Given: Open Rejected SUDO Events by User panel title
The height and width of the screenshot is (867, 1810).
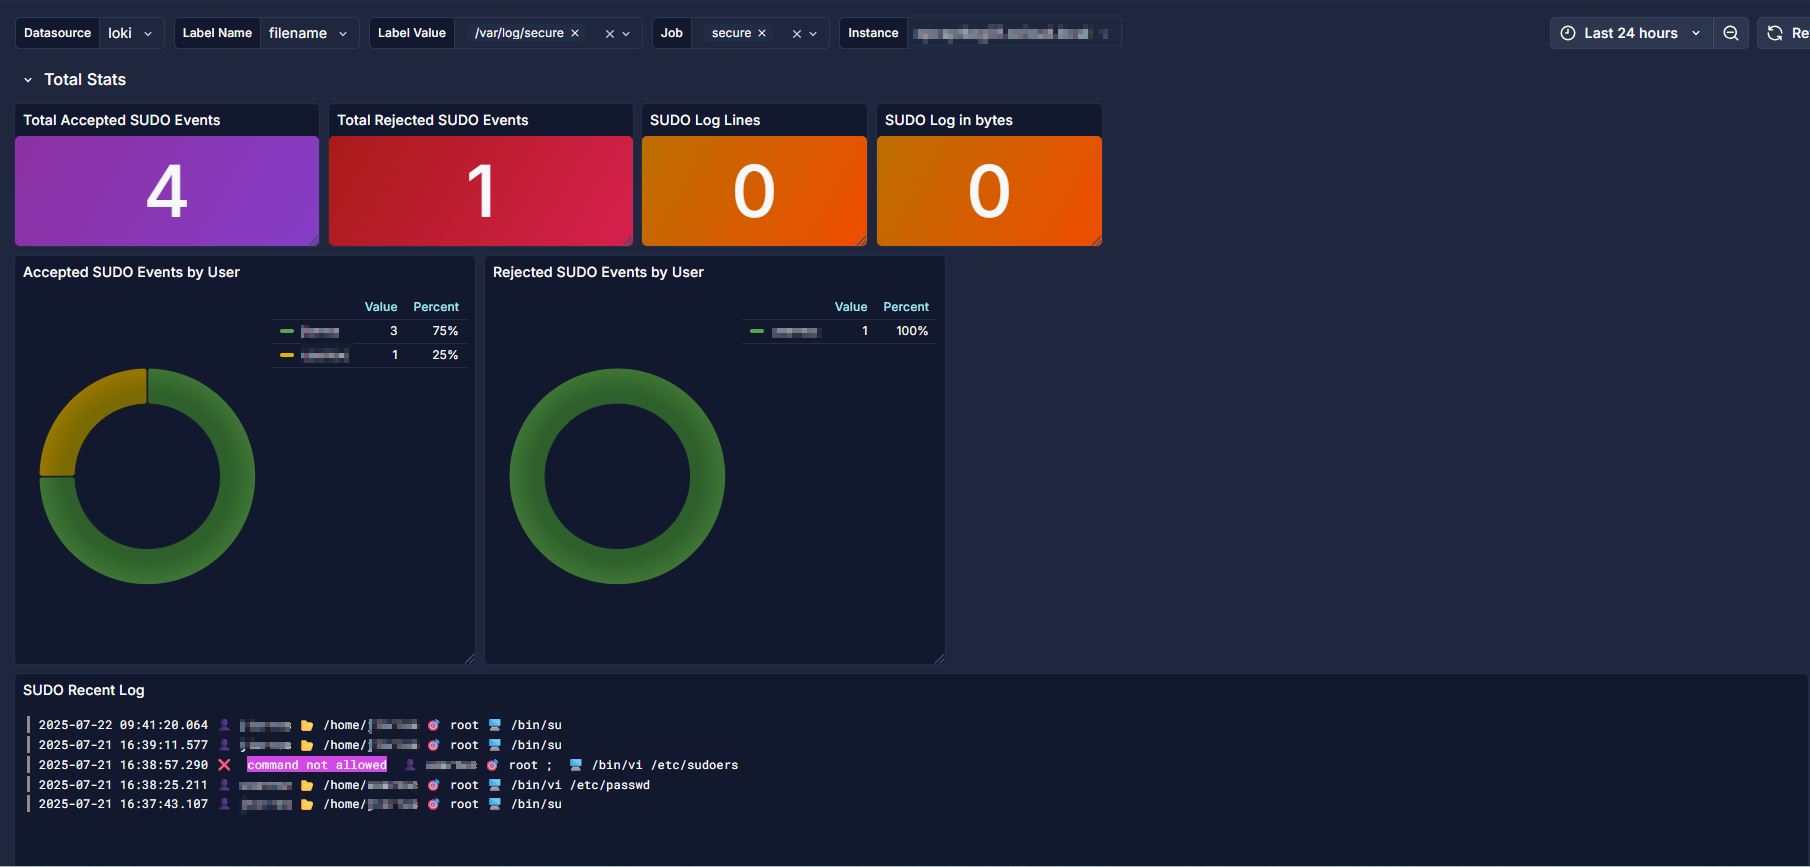Looking at the screenshot, I should click(x=598, y=272).
